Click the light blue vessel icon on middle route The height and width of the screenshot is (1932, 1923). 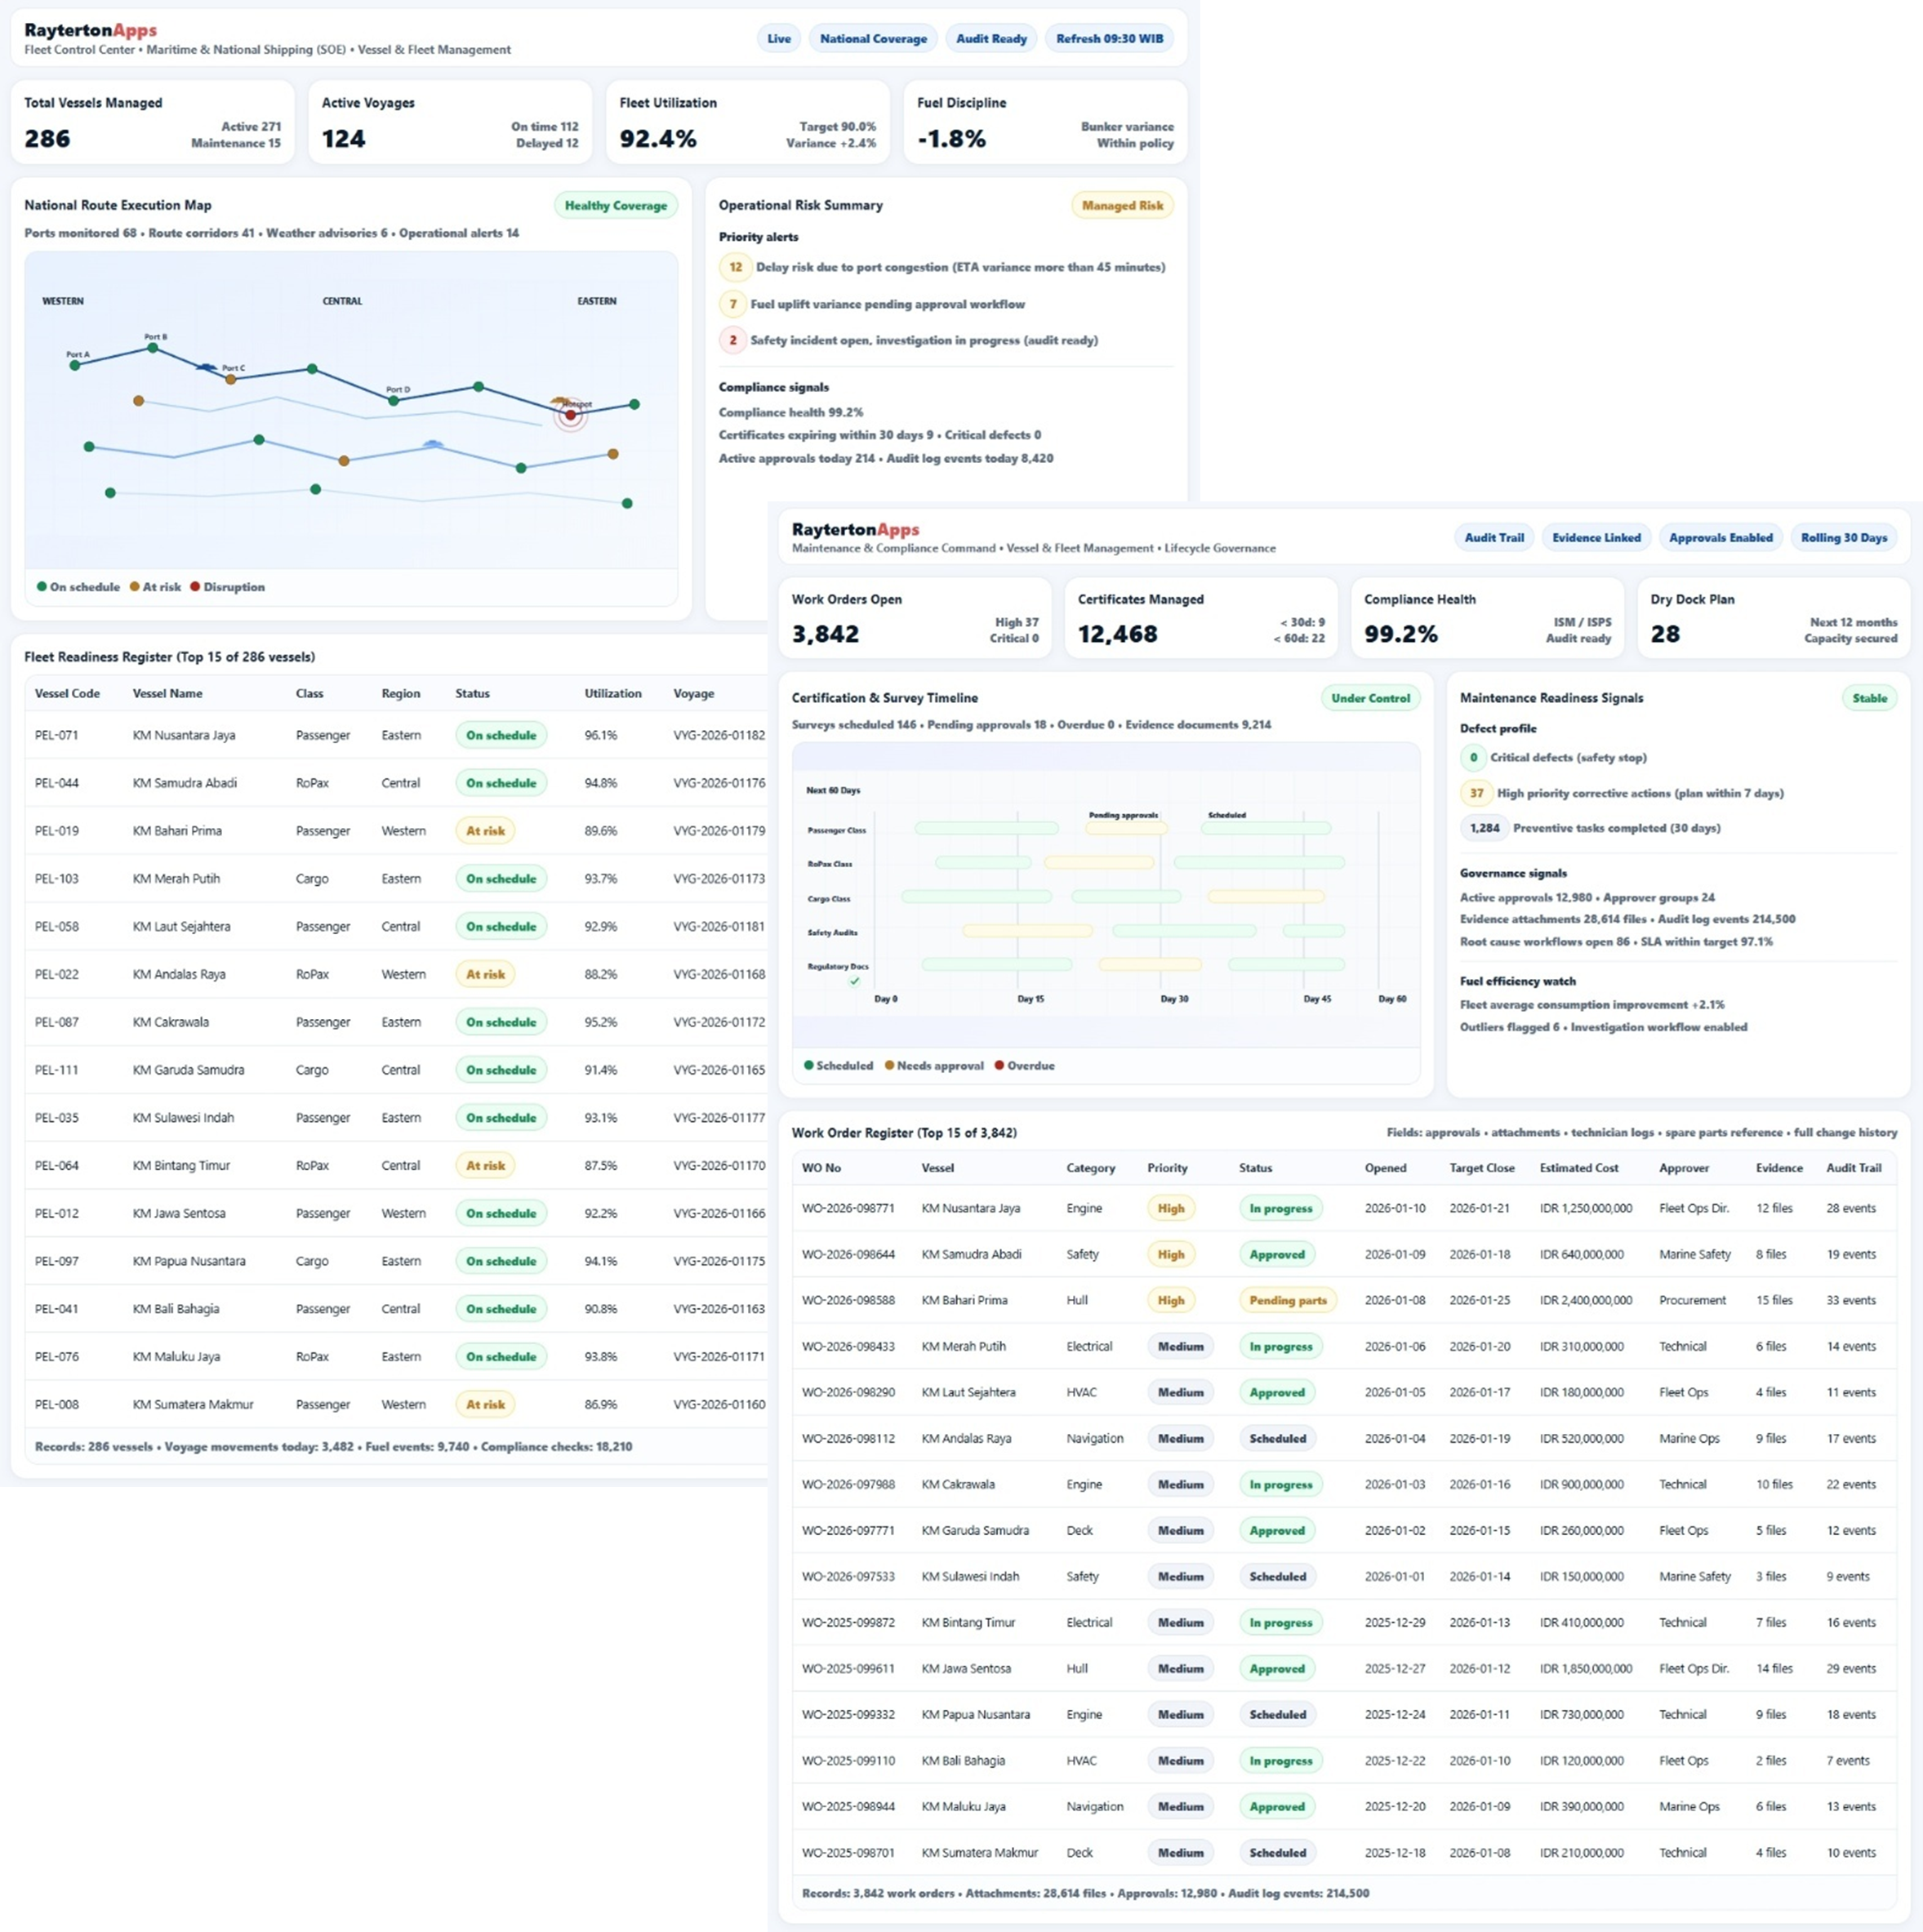(433, 443)
